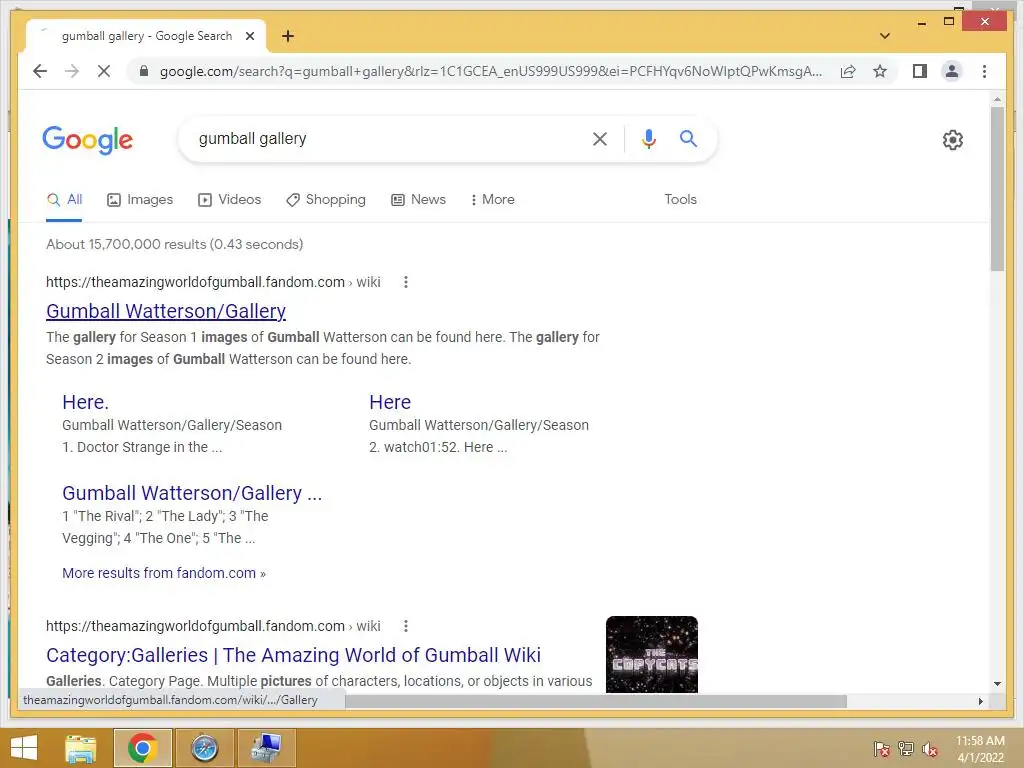Start voice search with microphone
1024x768 pixels.
648,138
